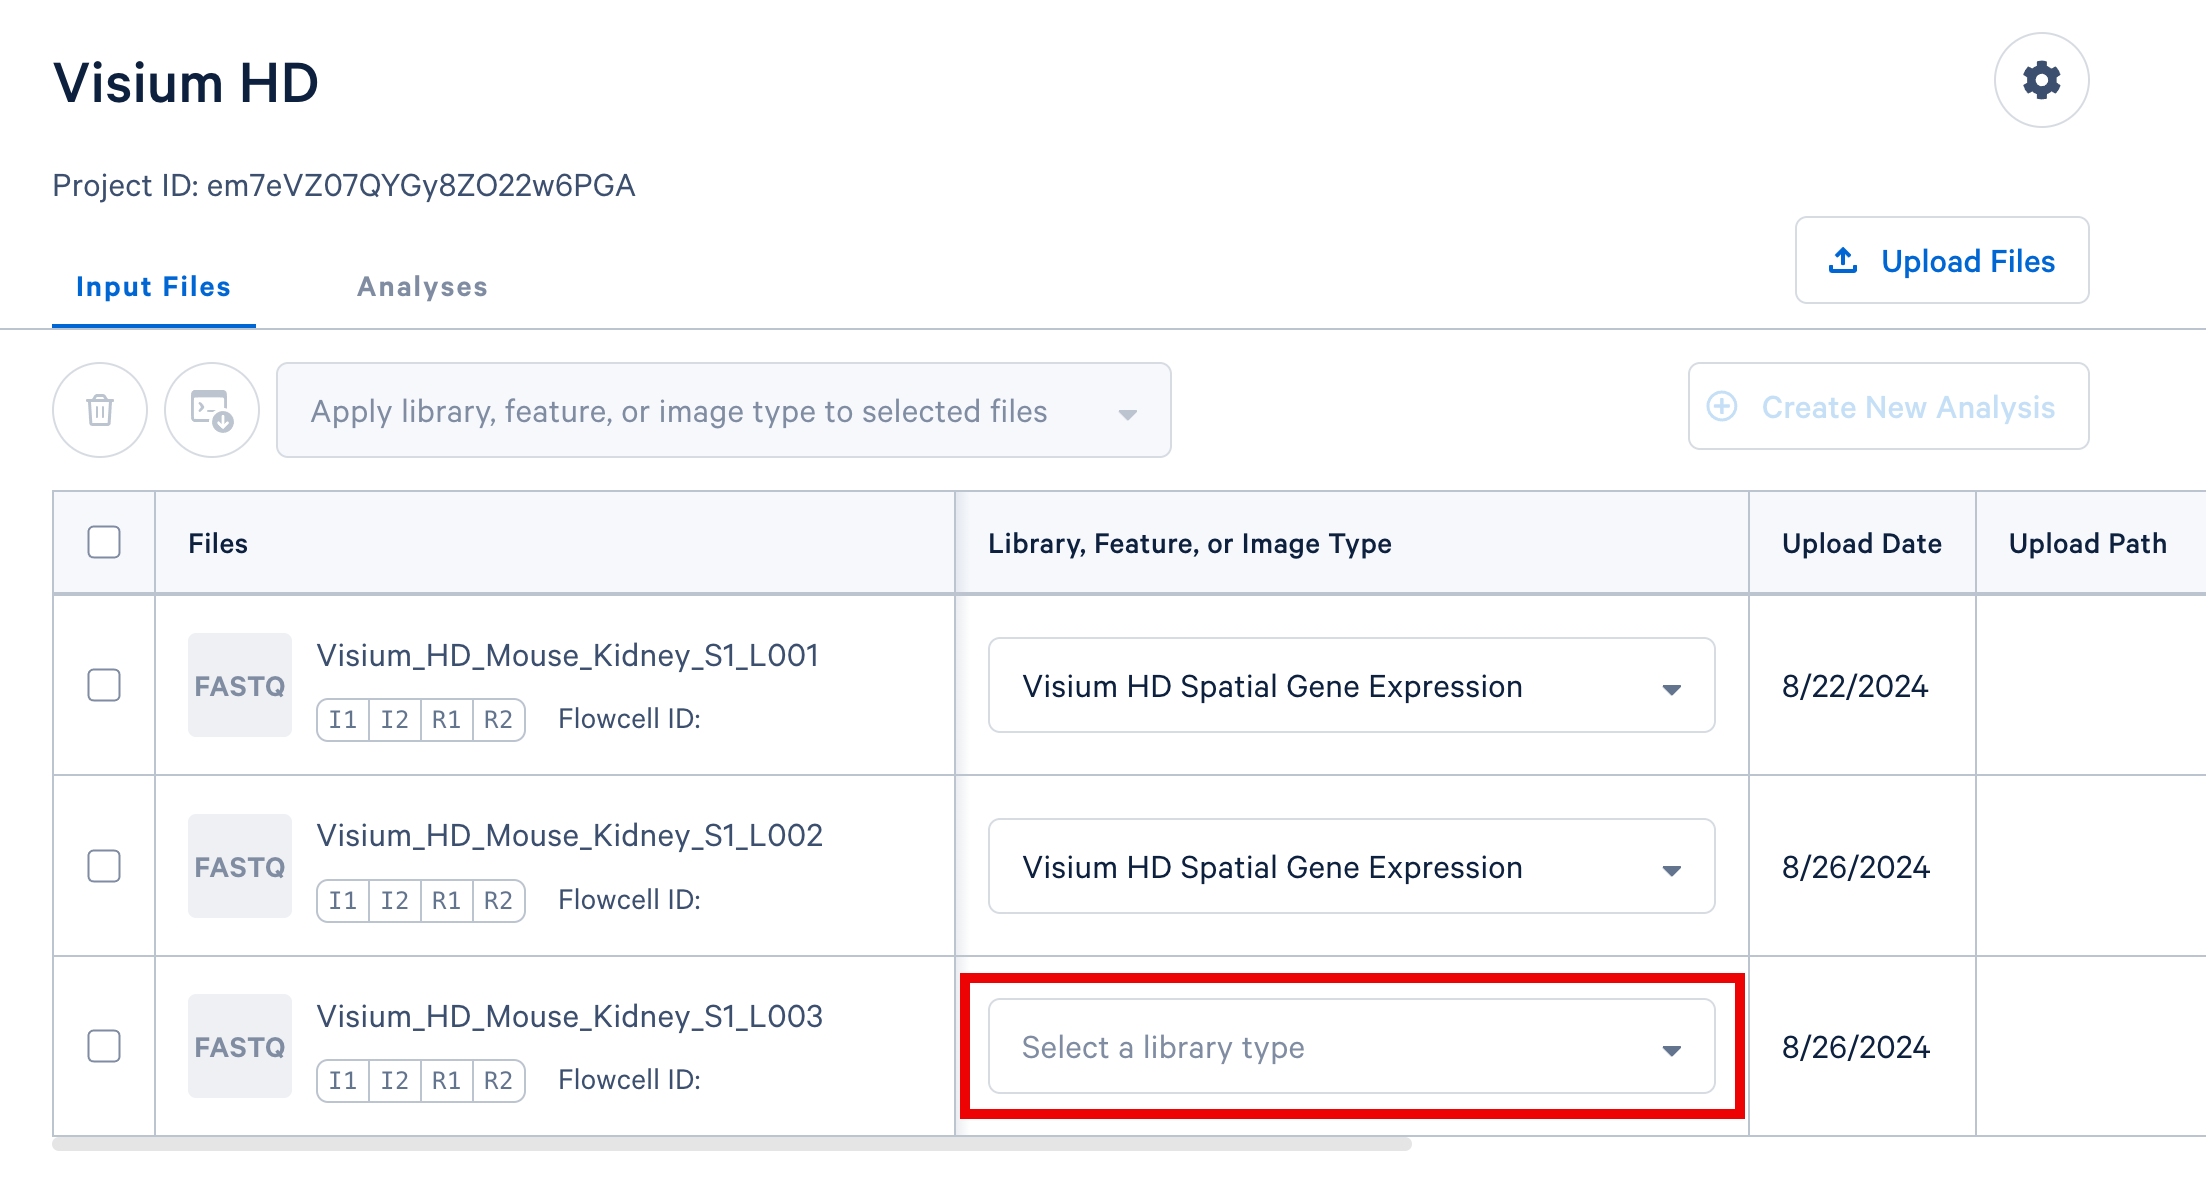Click the Upload Files button
Screen dimensions: 2206x1178
1941,261
